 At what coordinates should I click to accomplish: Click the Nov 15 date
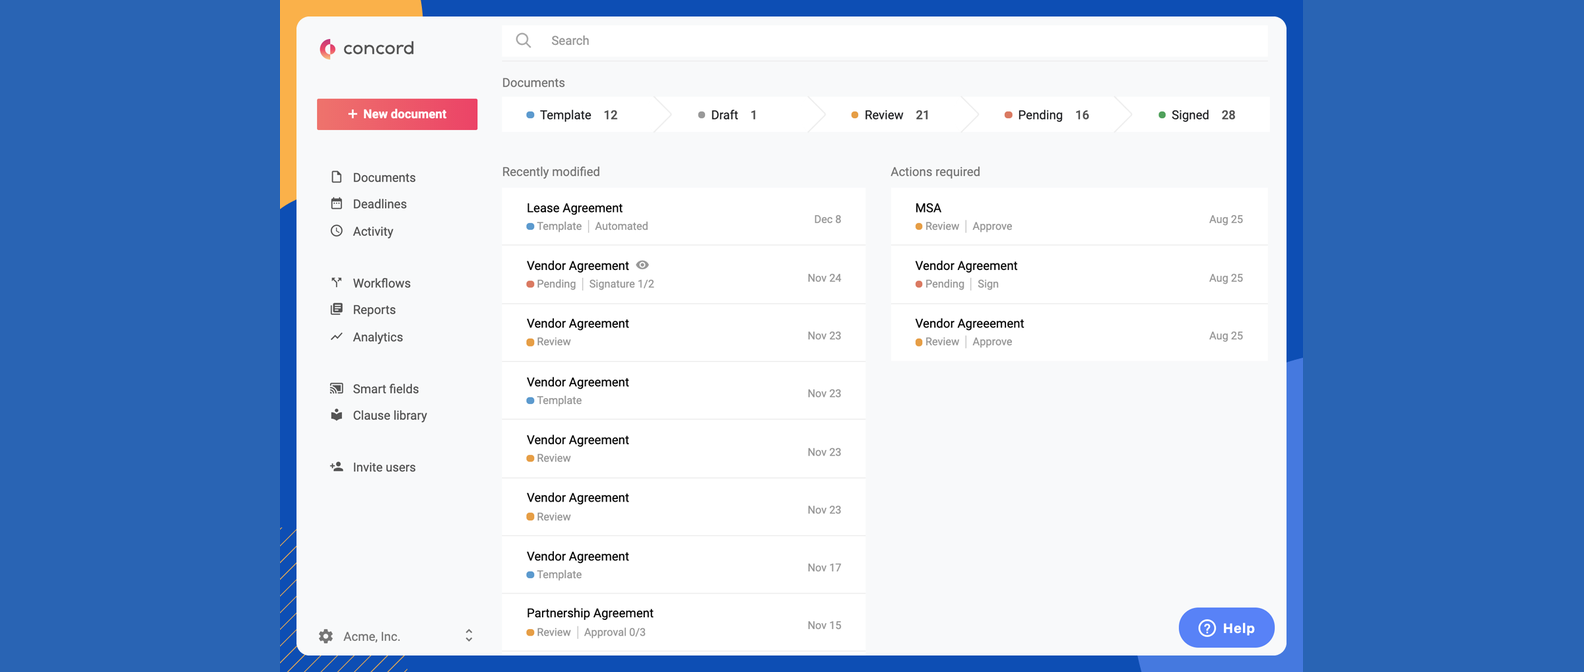[824, 625]
